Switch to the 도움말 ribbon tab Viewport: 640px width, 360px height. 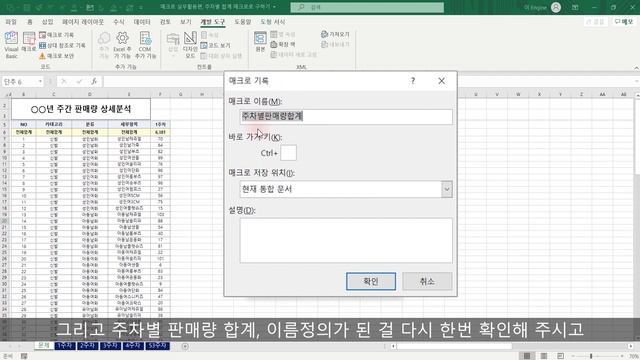(242, 22)
